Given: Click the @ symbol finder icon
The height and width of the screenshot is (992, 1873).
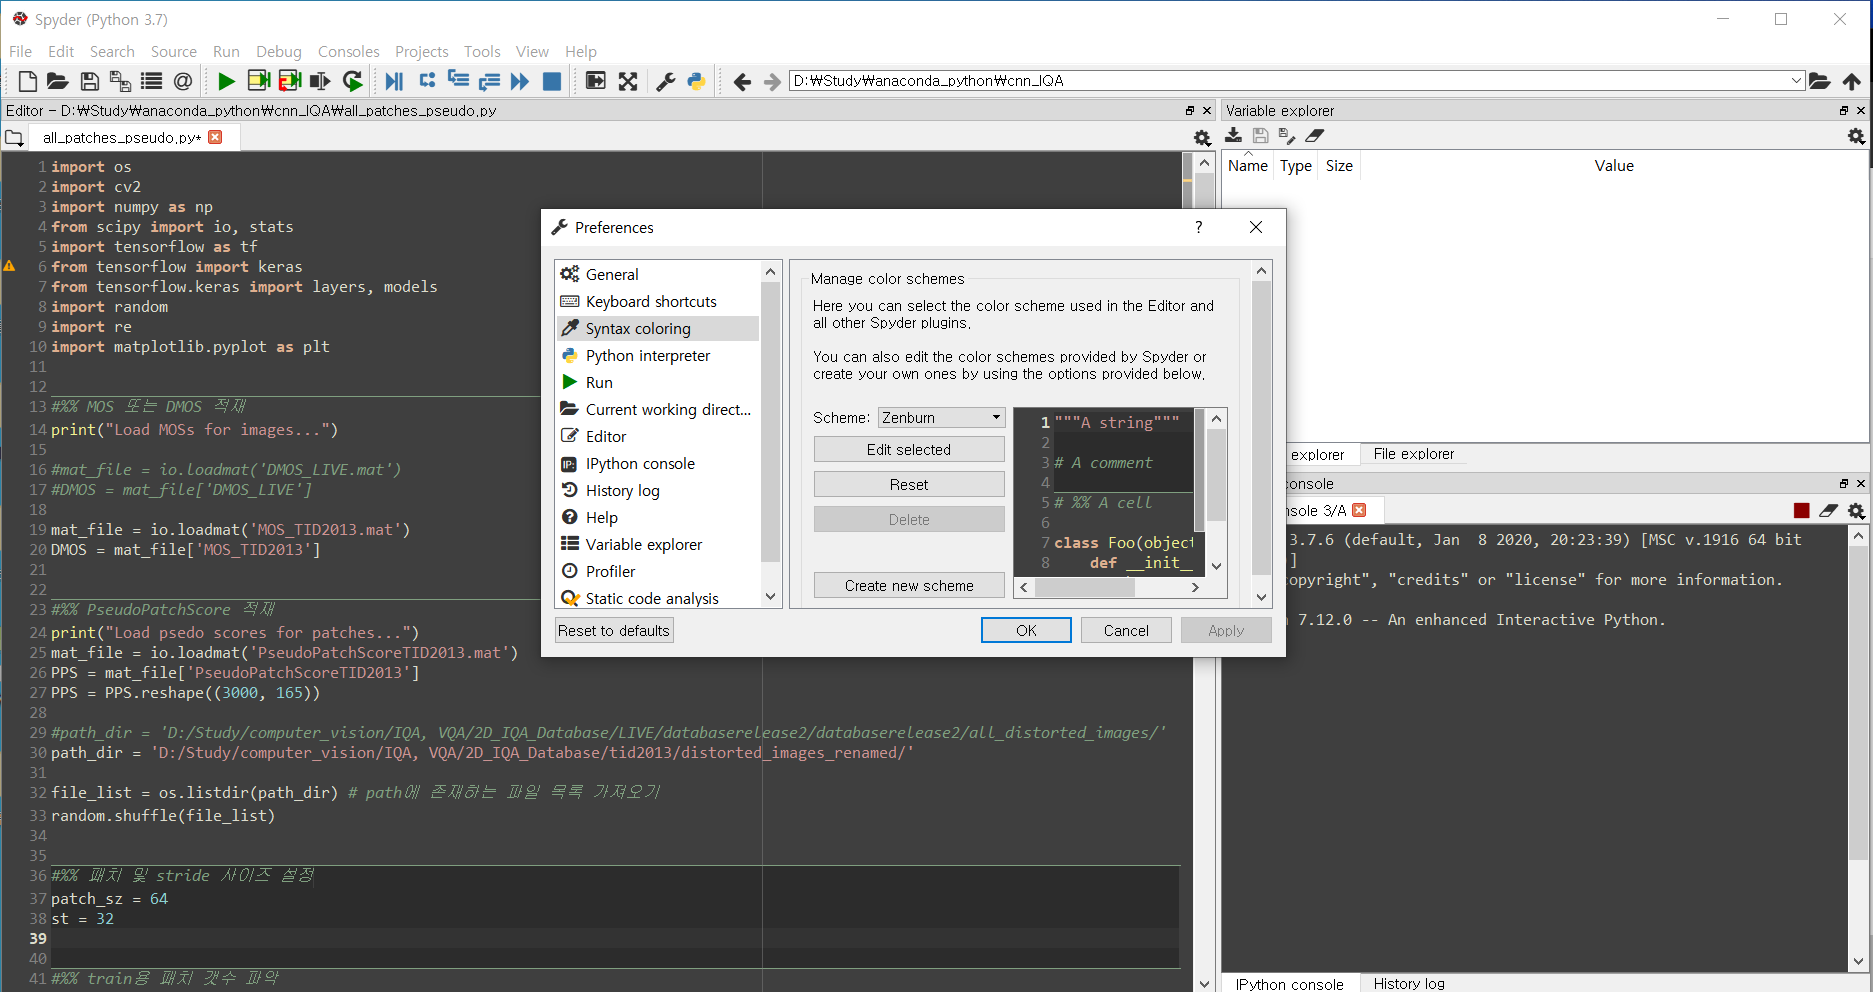Looking at the screenshot, I should (183, 81).
